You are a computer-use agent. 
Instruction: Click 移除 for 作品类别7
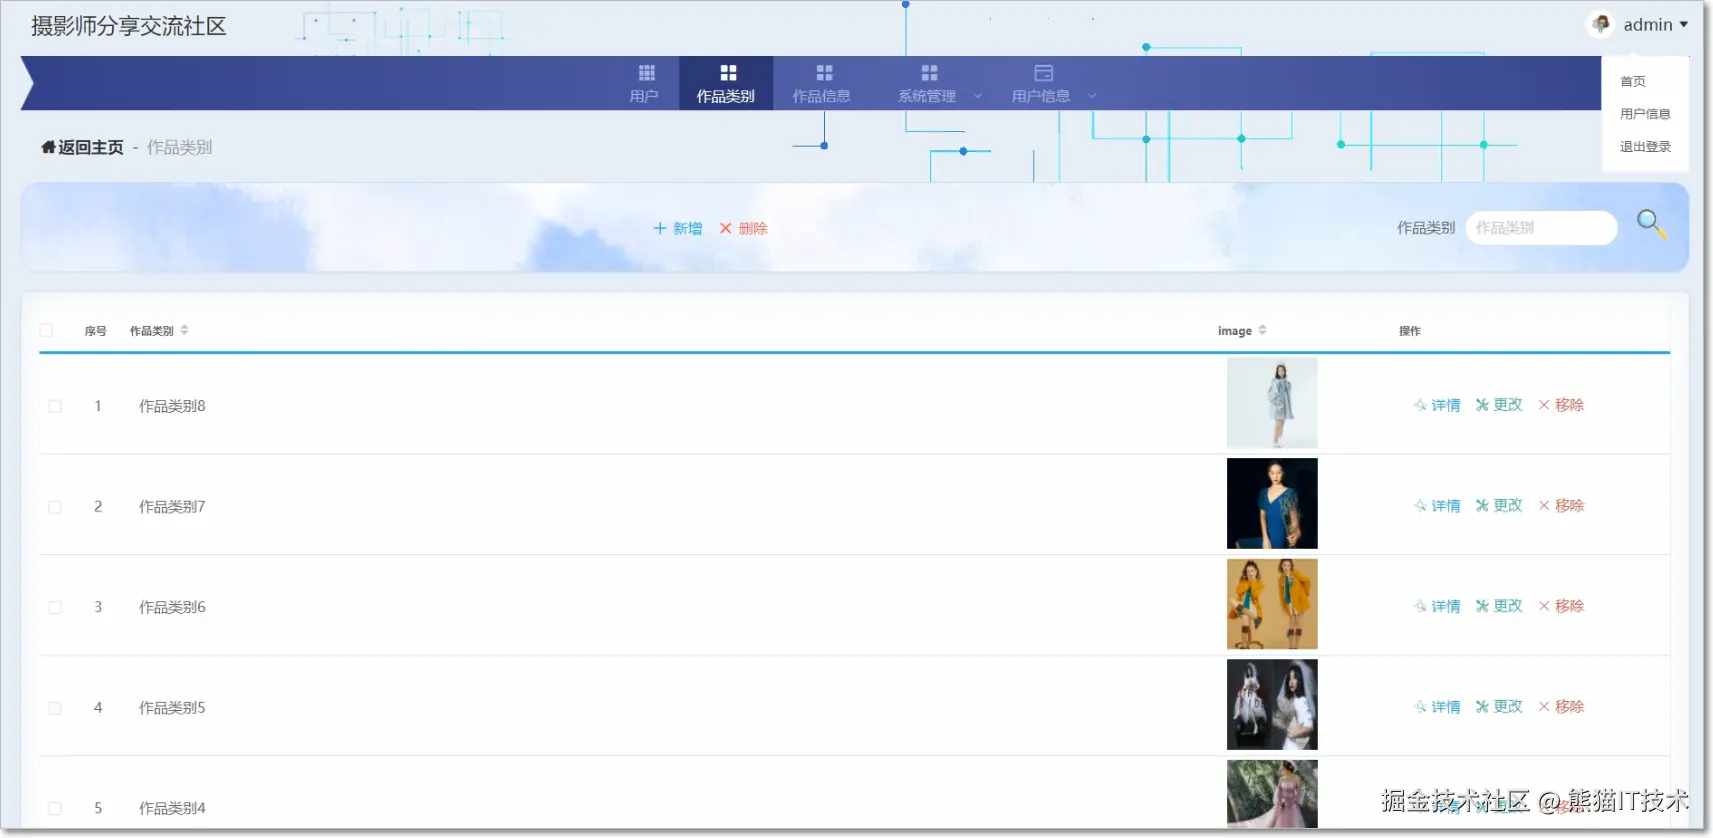coord(1561,506)
